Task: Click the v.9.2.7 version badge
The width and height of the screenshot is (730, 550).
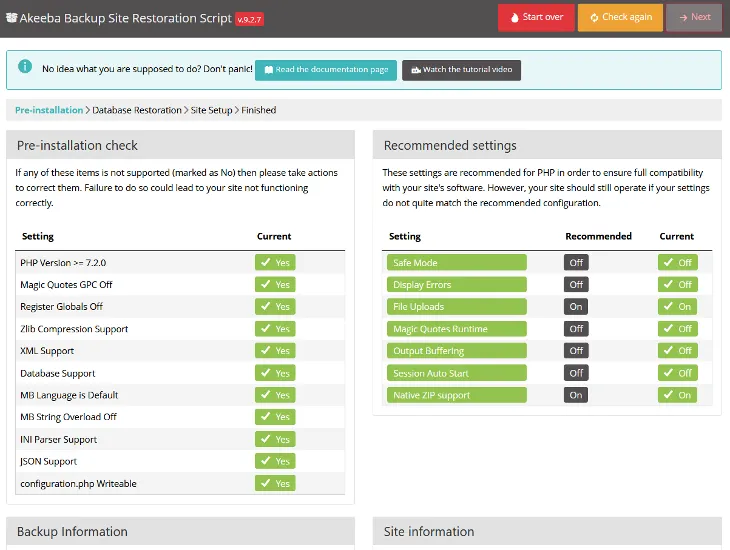Action: (x=249, y=18)
